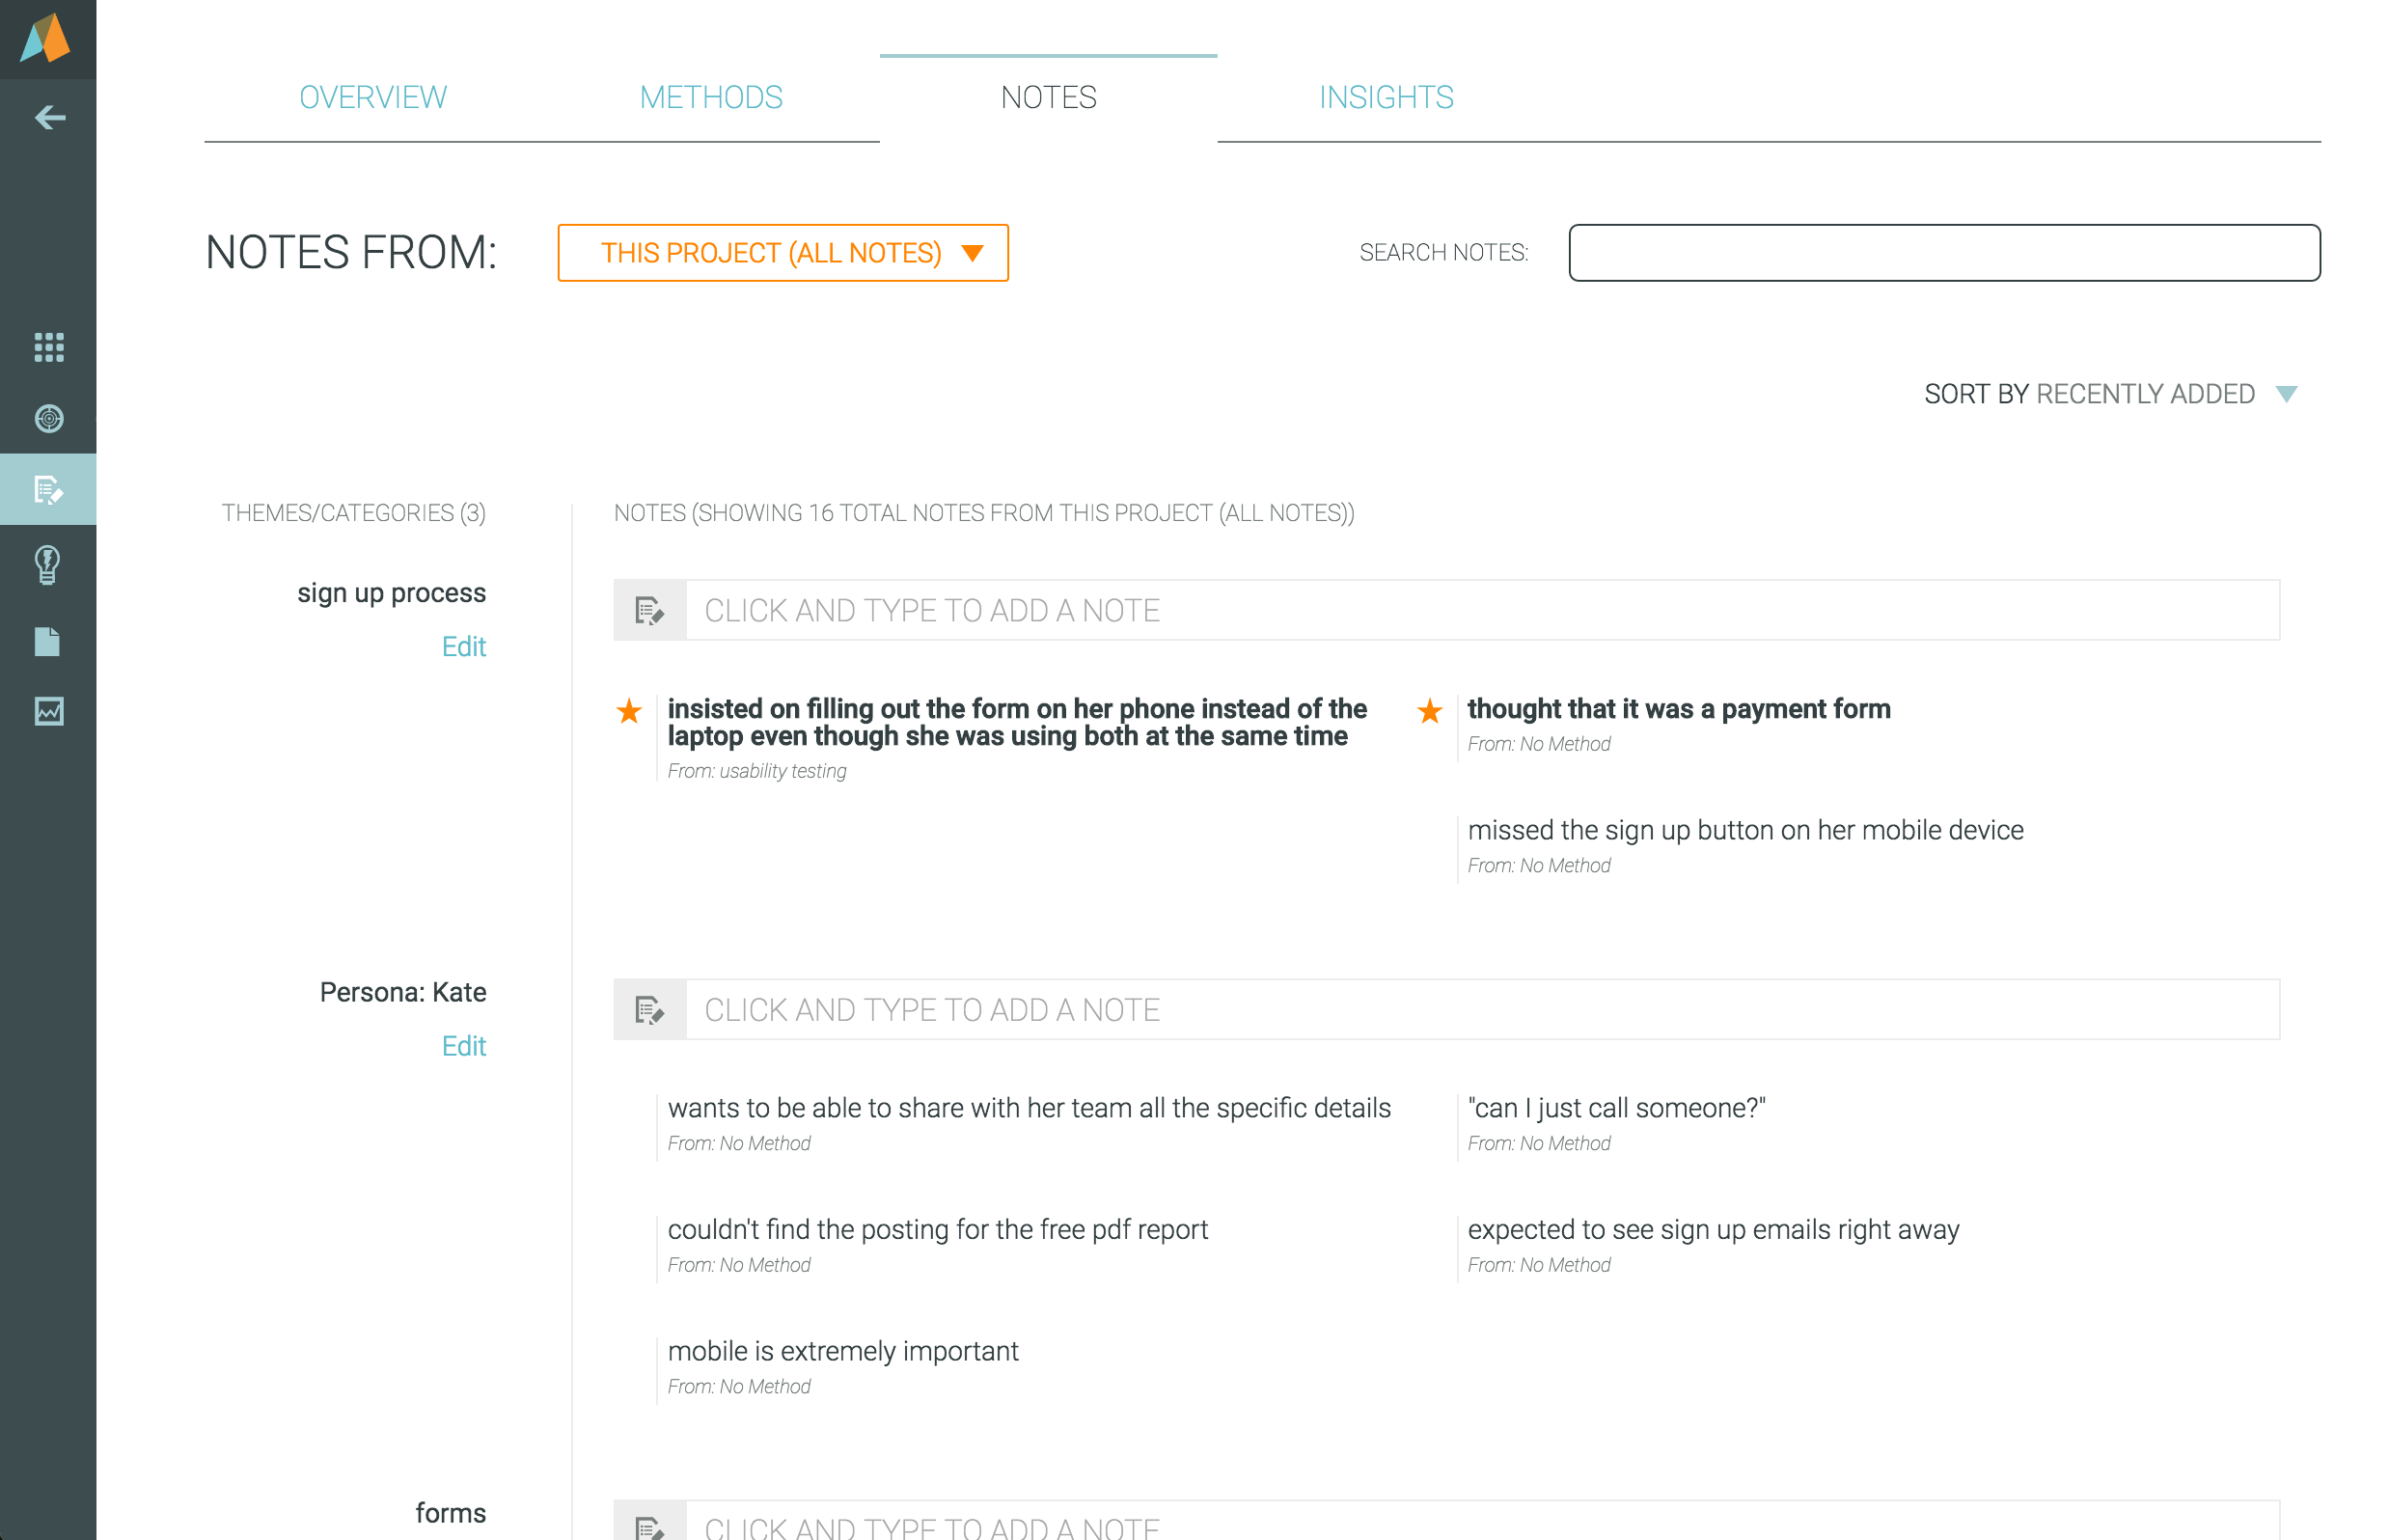Image resolution: width=2389 pixels, height=1540 pixels.
Task: Edit the sign up process theme
Action: [463, 646]
